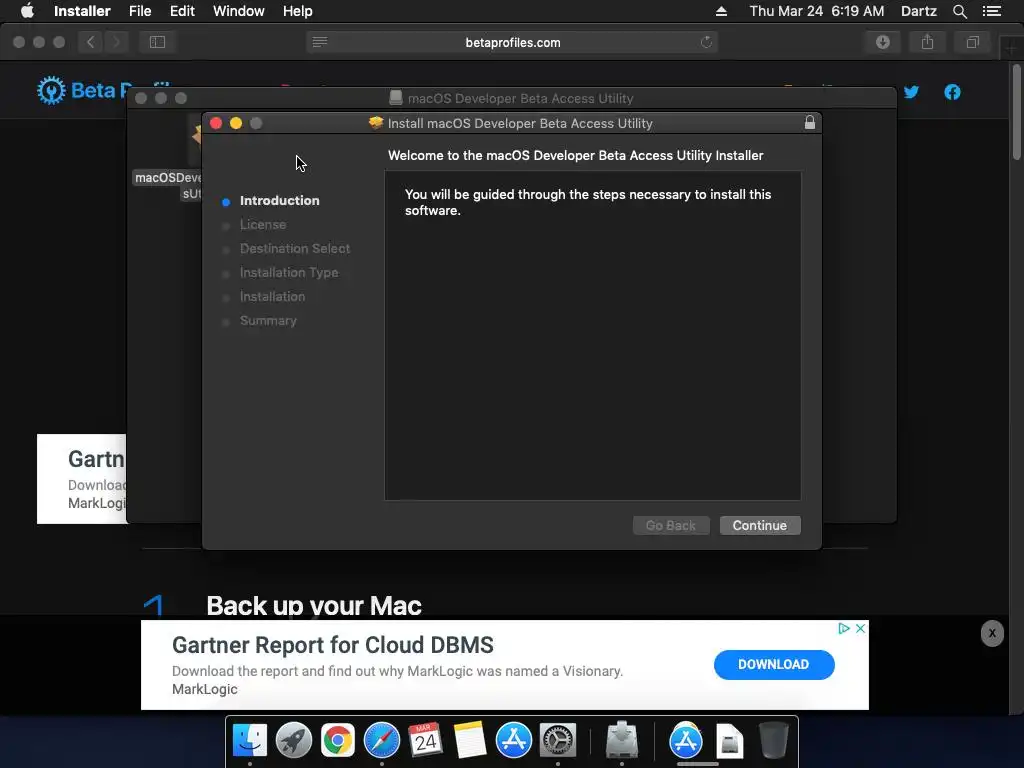Open the Edit menu
1024x768 pixels.
[x=182, y=11]
